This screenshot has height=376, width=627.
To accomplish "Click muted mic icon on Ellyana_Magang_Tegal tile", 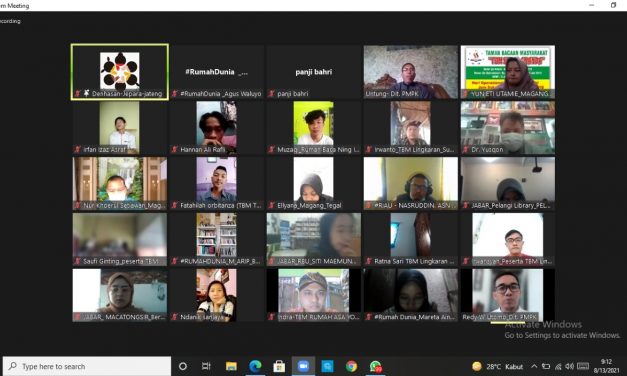I will click(272, 205).
